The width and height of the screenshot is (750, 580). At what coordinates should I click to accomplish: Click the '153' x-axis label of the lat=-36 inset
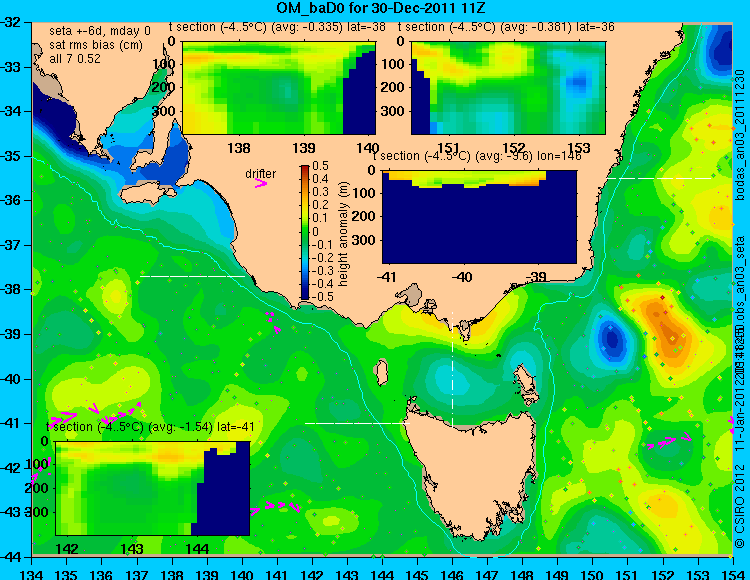pyautogui.click(x=579, y=147)
